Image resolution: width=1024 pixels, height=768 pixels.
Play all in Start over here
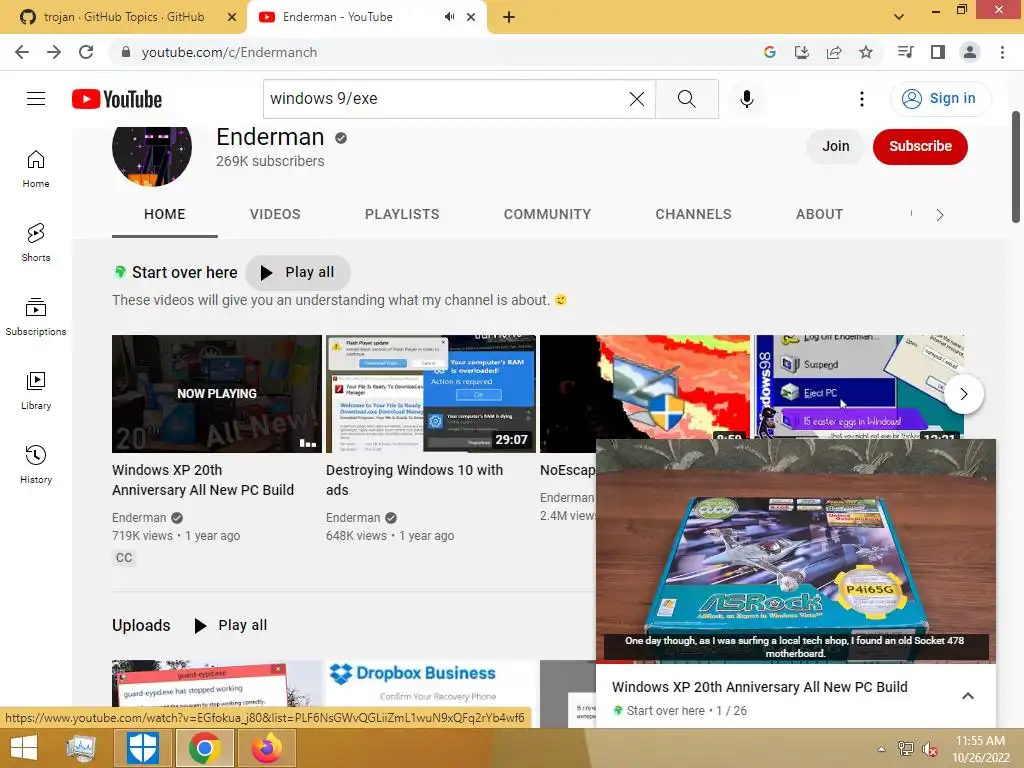coord(298,272)
